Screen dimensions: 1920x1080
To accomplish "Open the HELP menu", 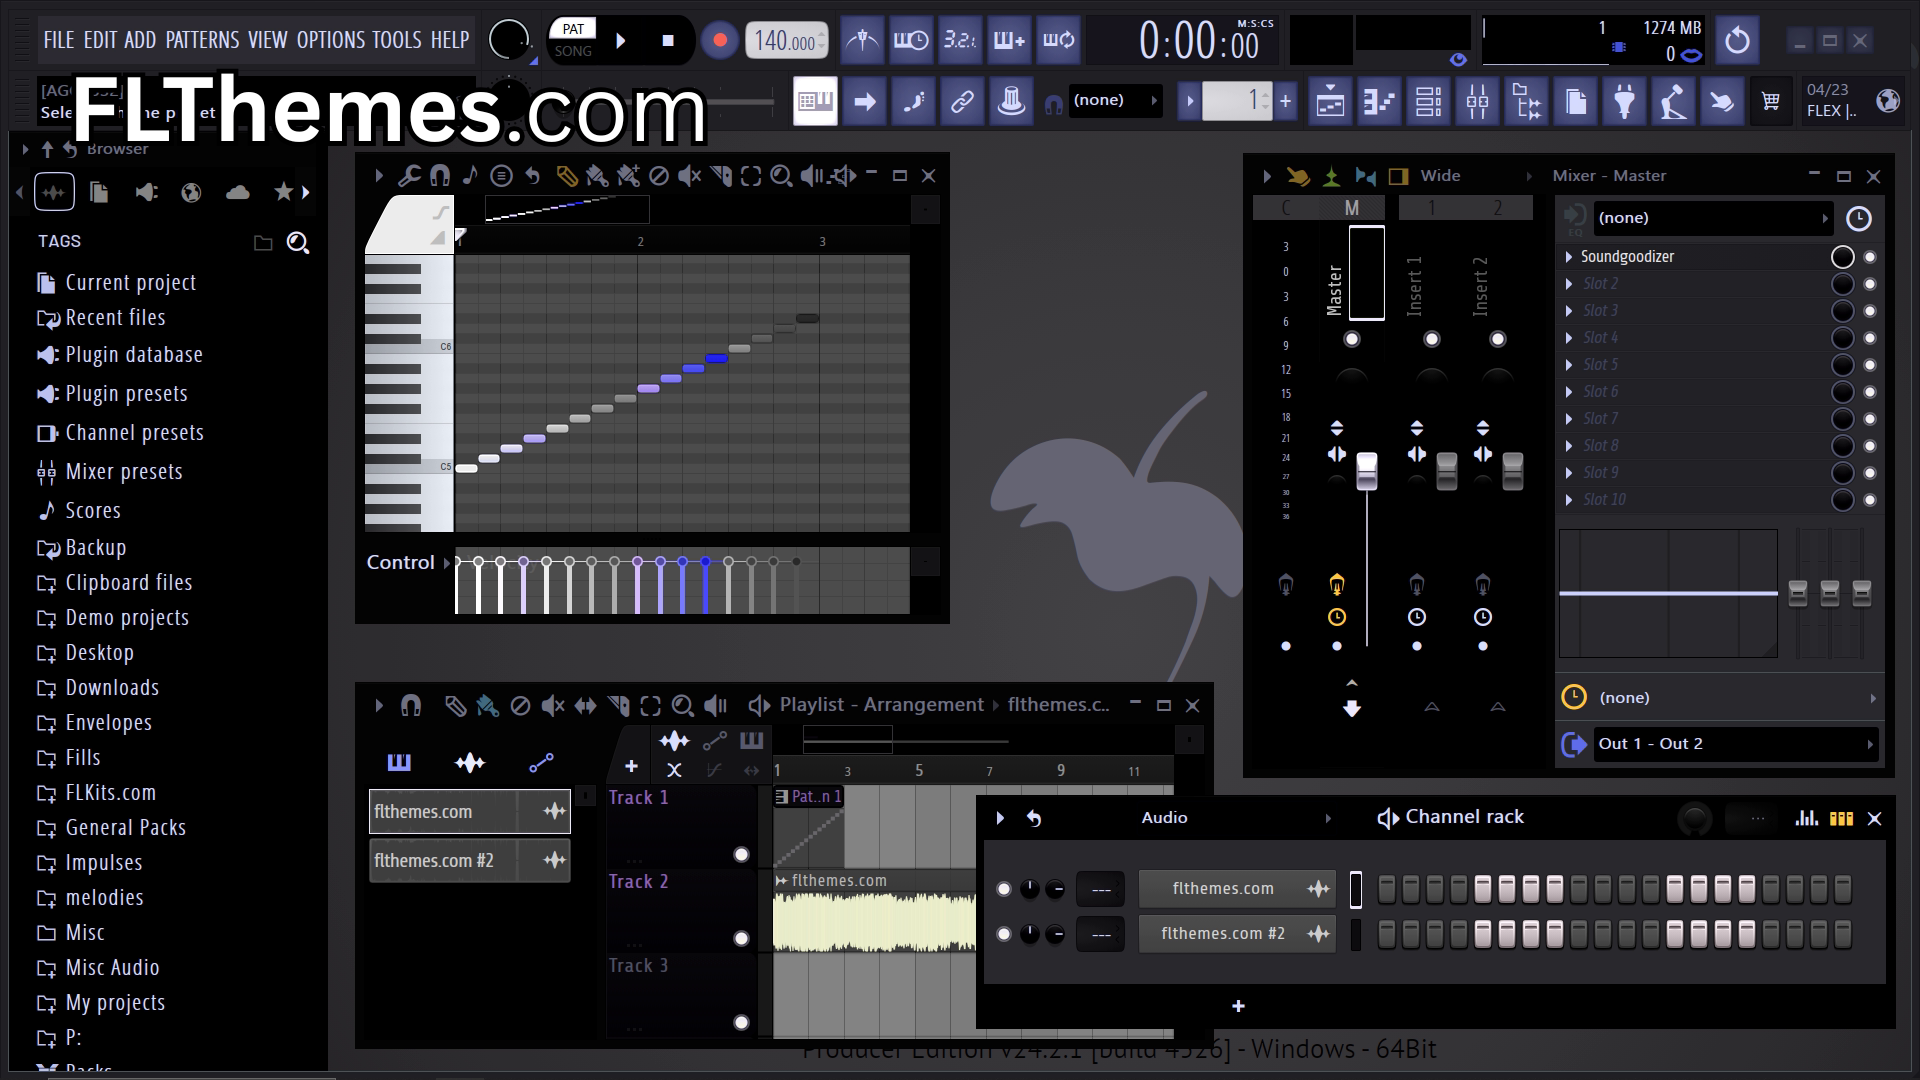I will coord(450,40).
